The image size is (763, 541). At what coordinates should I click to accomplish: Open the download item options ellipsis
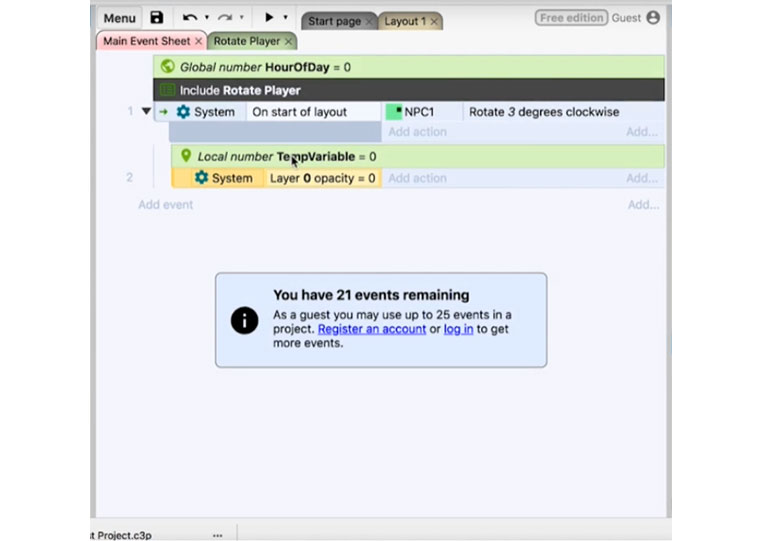tap(218, 535)
